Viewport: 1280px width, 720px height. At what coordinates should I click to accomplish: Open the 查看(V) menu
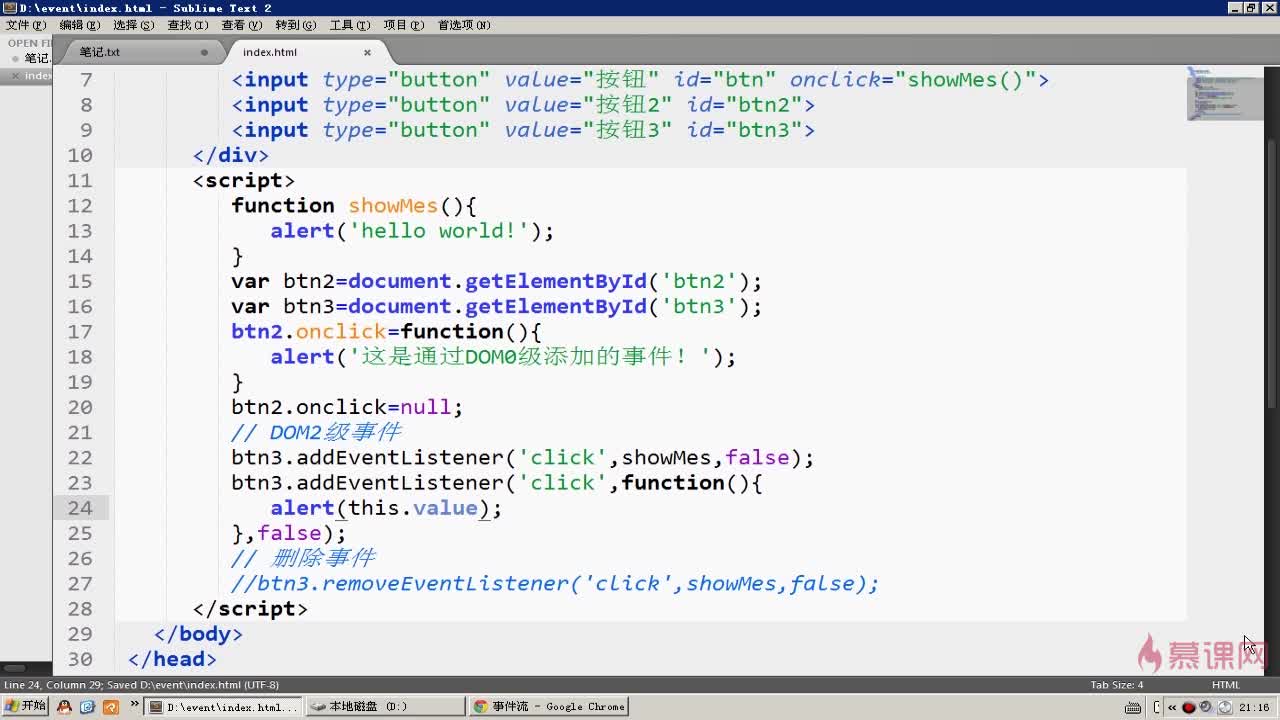(242, 25)
